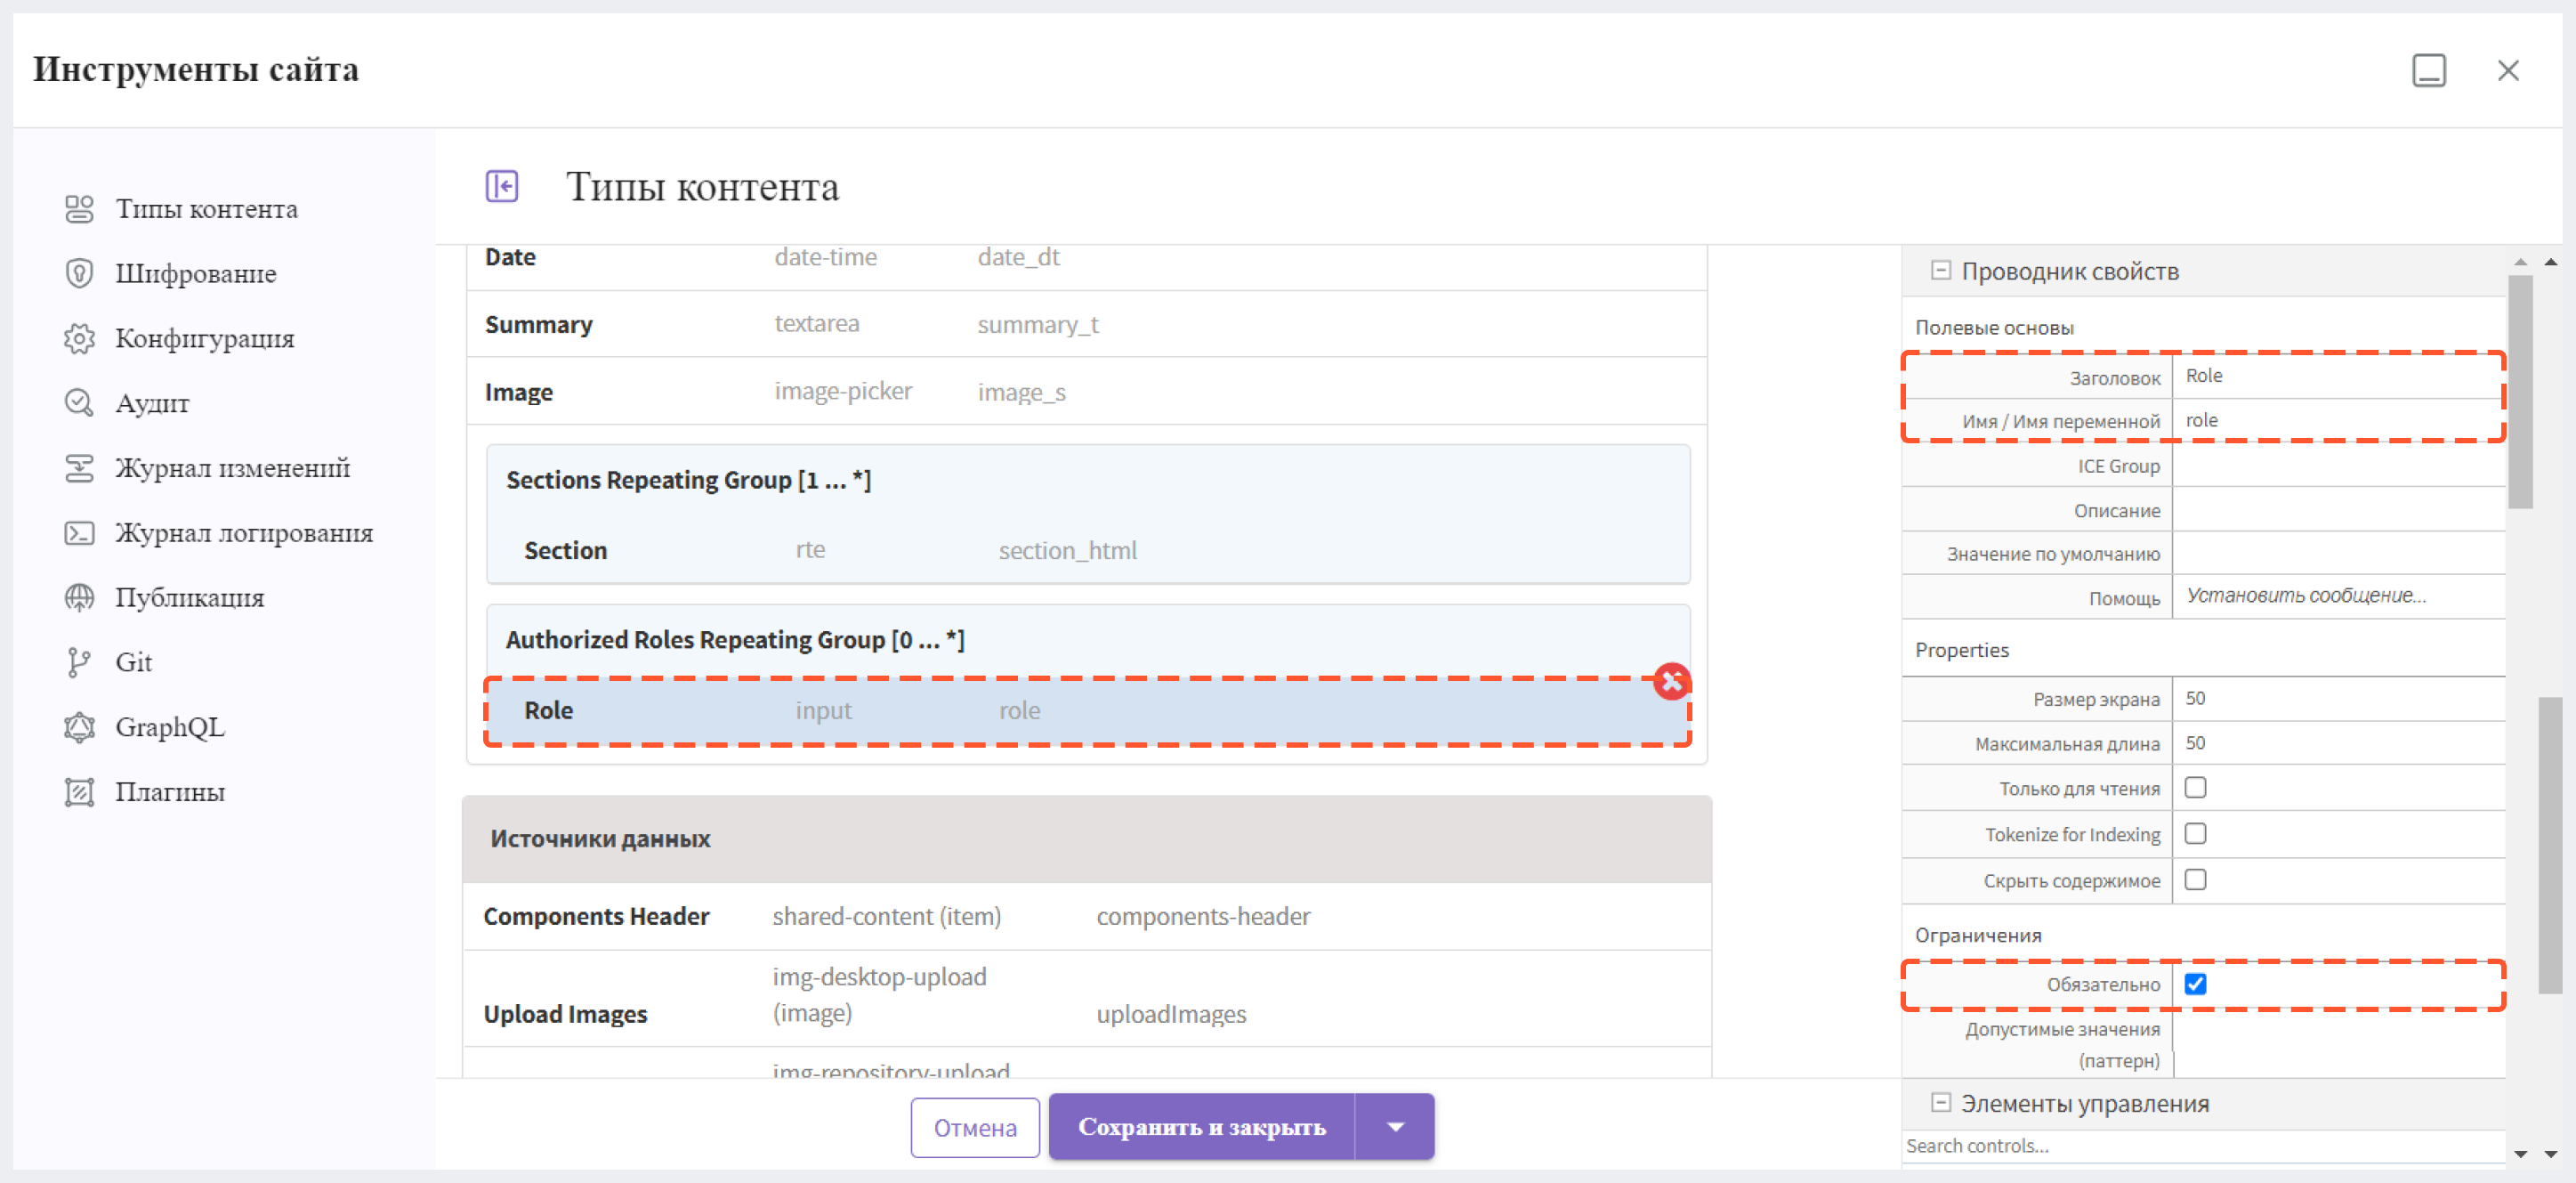Click the Plugins icon
2576x1183 pixels.
(79, 792)
